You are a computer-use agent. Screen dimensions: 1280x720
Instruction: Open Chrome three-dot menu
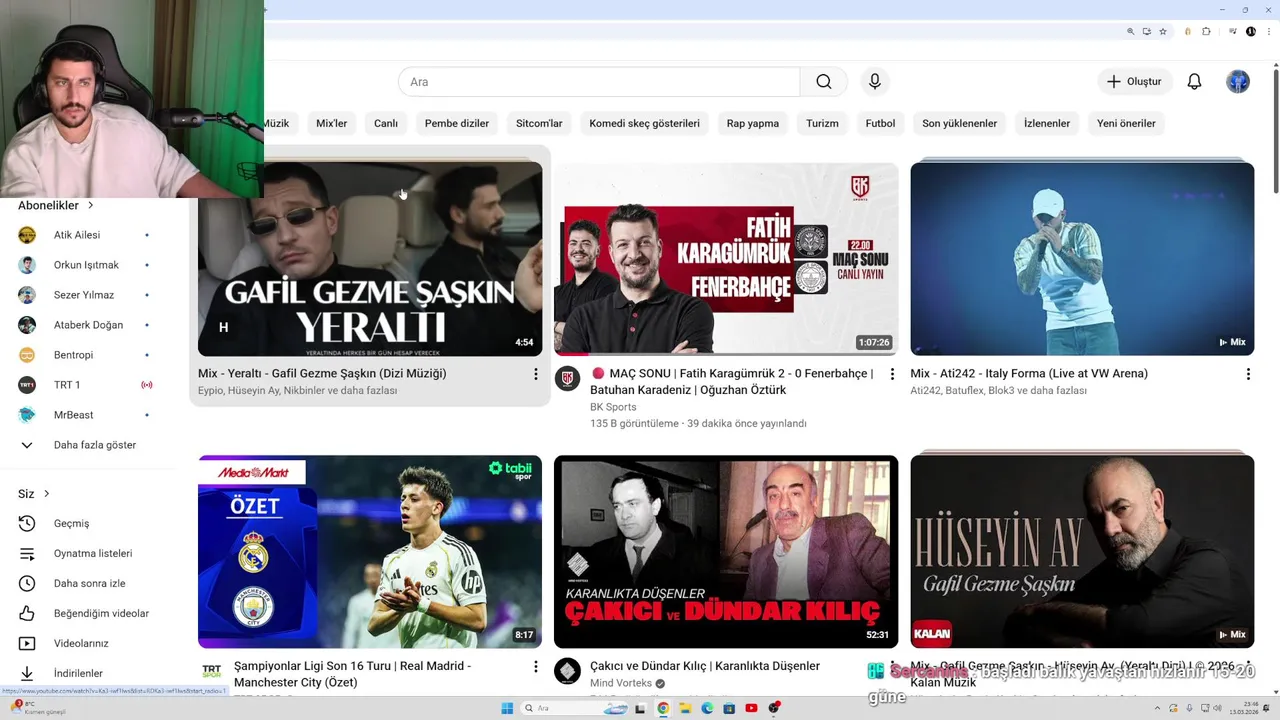click(1269, 31)
